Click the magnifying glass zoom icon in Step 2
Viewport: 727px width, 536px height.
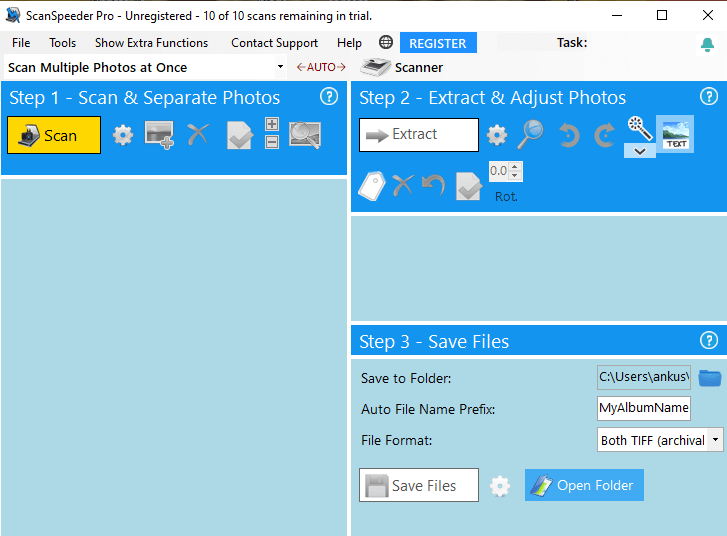click(x=530, y=134)
